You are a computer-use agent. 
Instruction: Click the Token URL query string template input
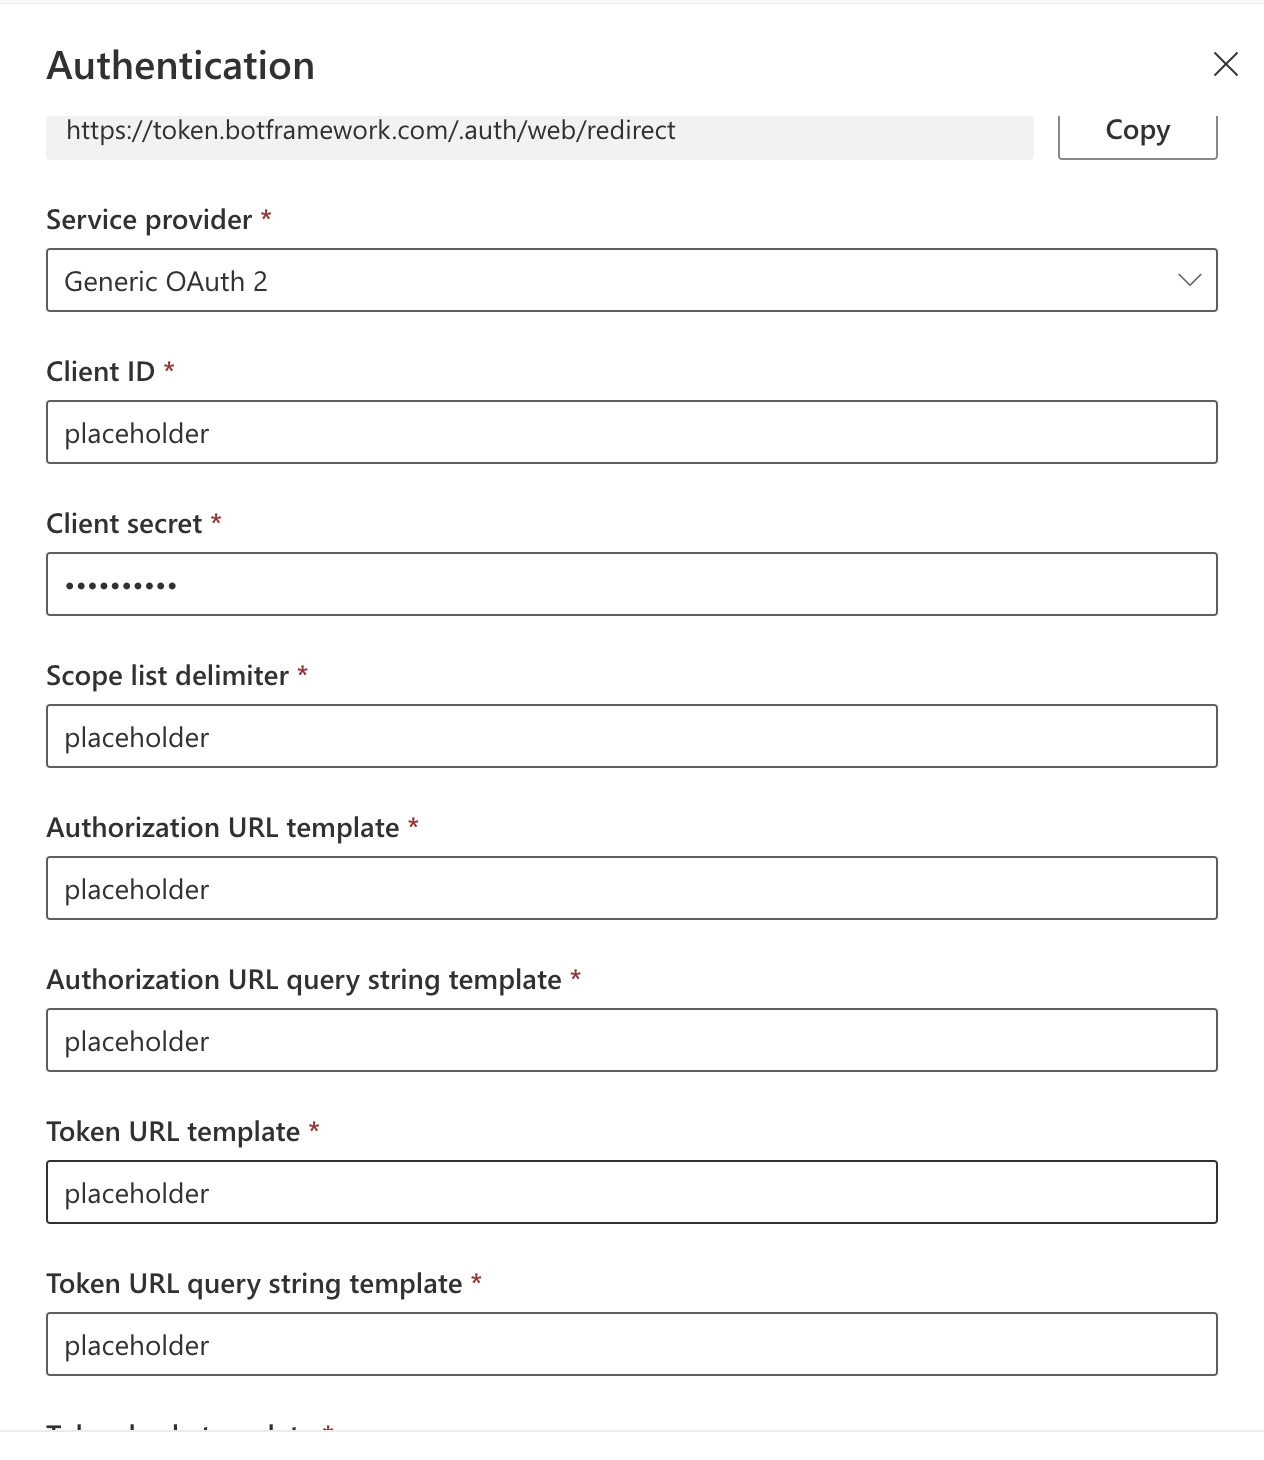coord(632,1344)
